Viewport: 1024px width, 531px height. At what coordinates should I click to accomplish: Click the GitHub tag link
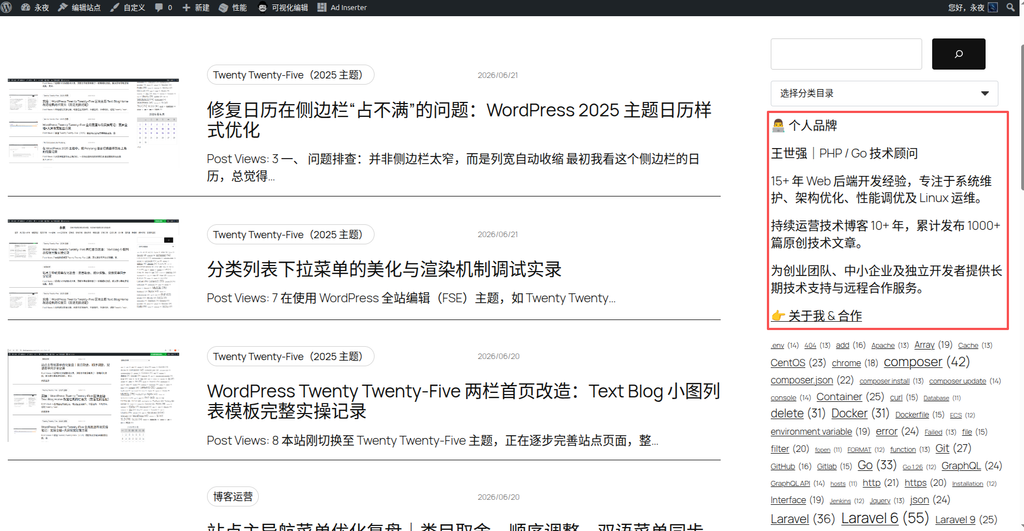(x=782, y=466)
